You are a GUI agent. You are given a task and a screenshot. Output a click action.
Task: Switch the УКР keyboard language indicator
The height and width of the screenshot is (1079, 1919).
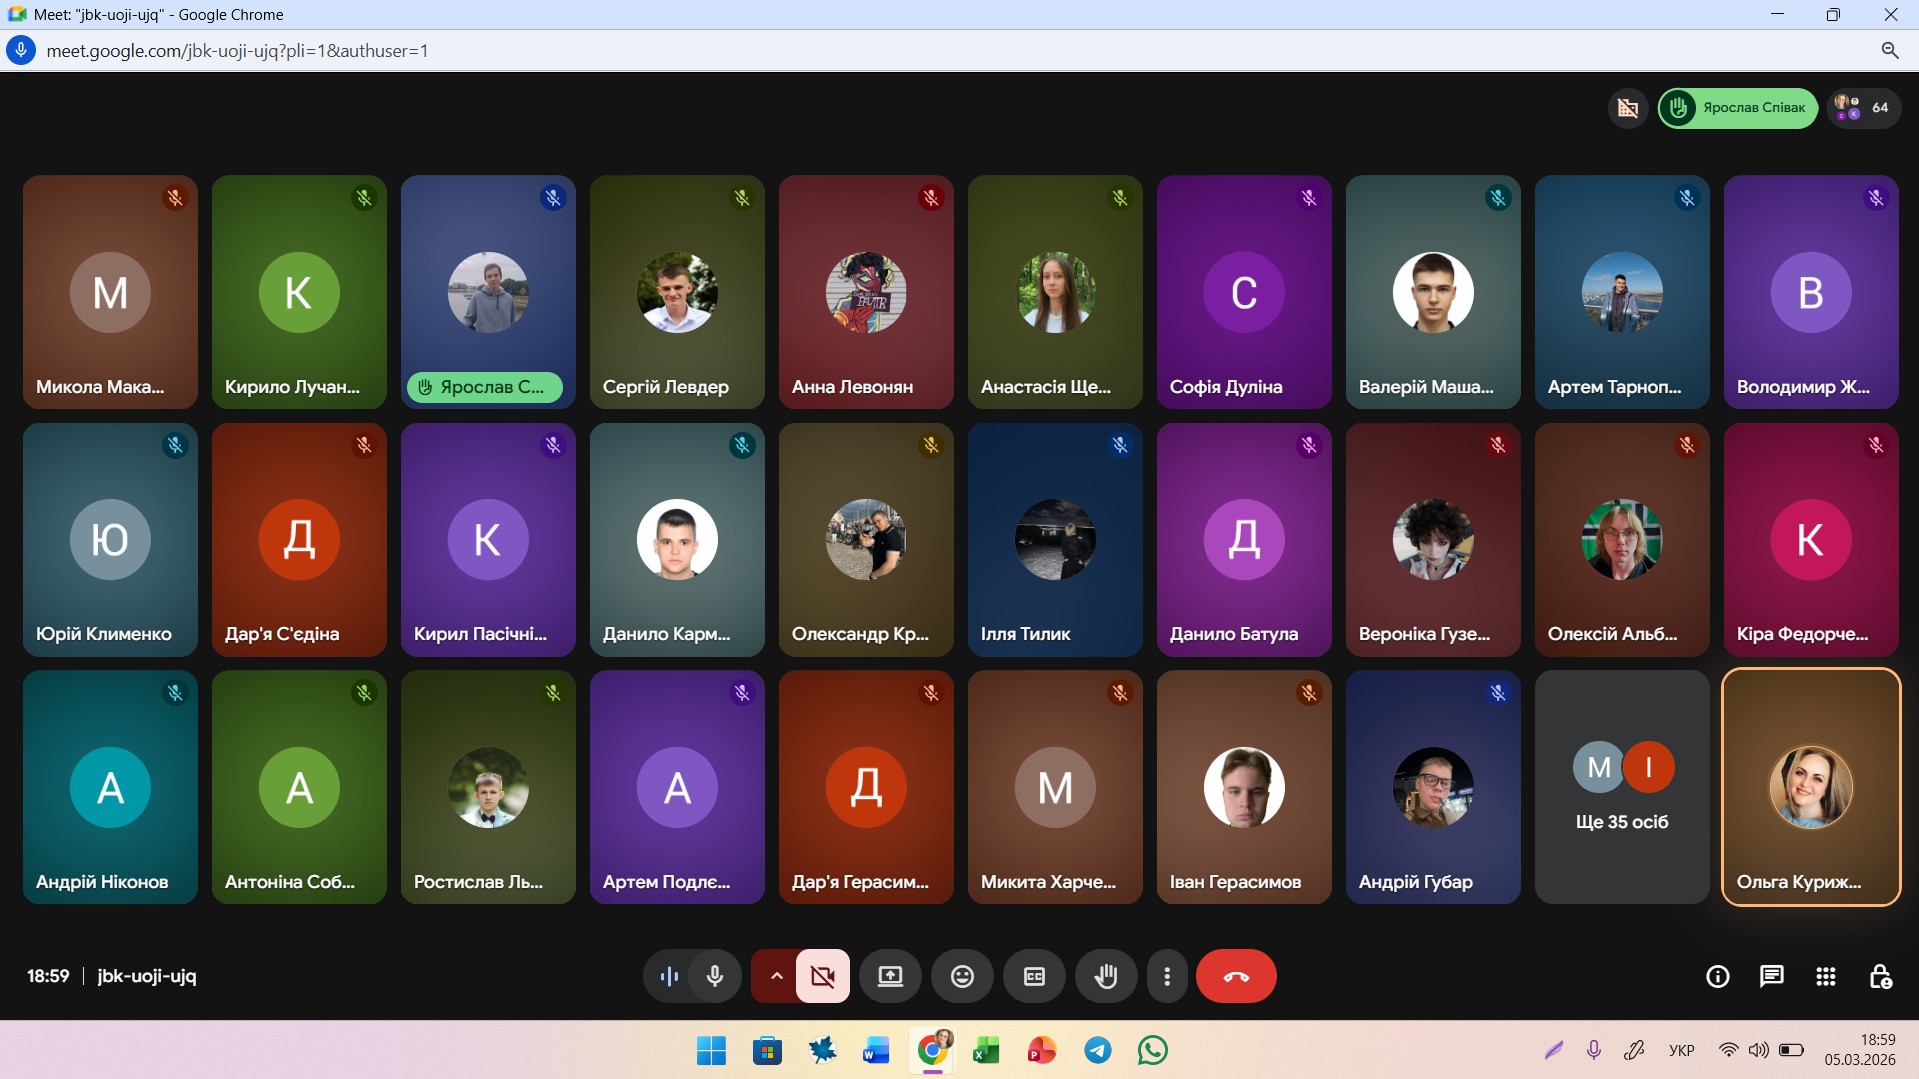click(1681, 1050)
